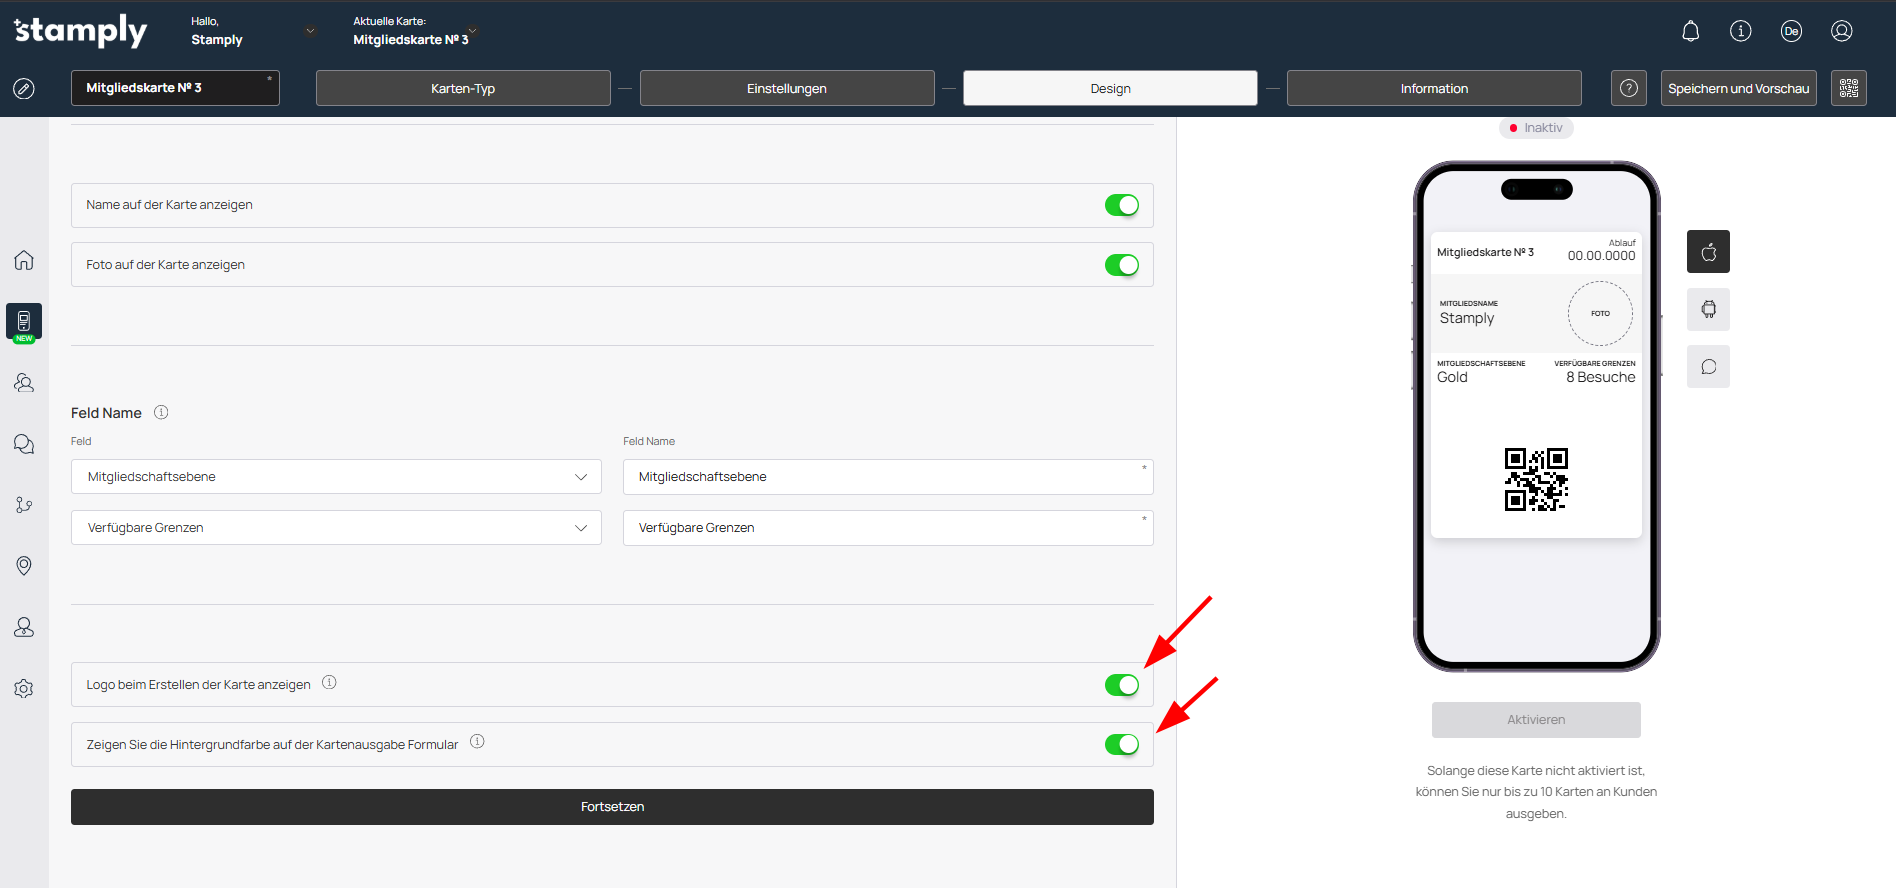Turn off Logo beim Erstellen toggle
The image size is (1896, 888).
1121,685
